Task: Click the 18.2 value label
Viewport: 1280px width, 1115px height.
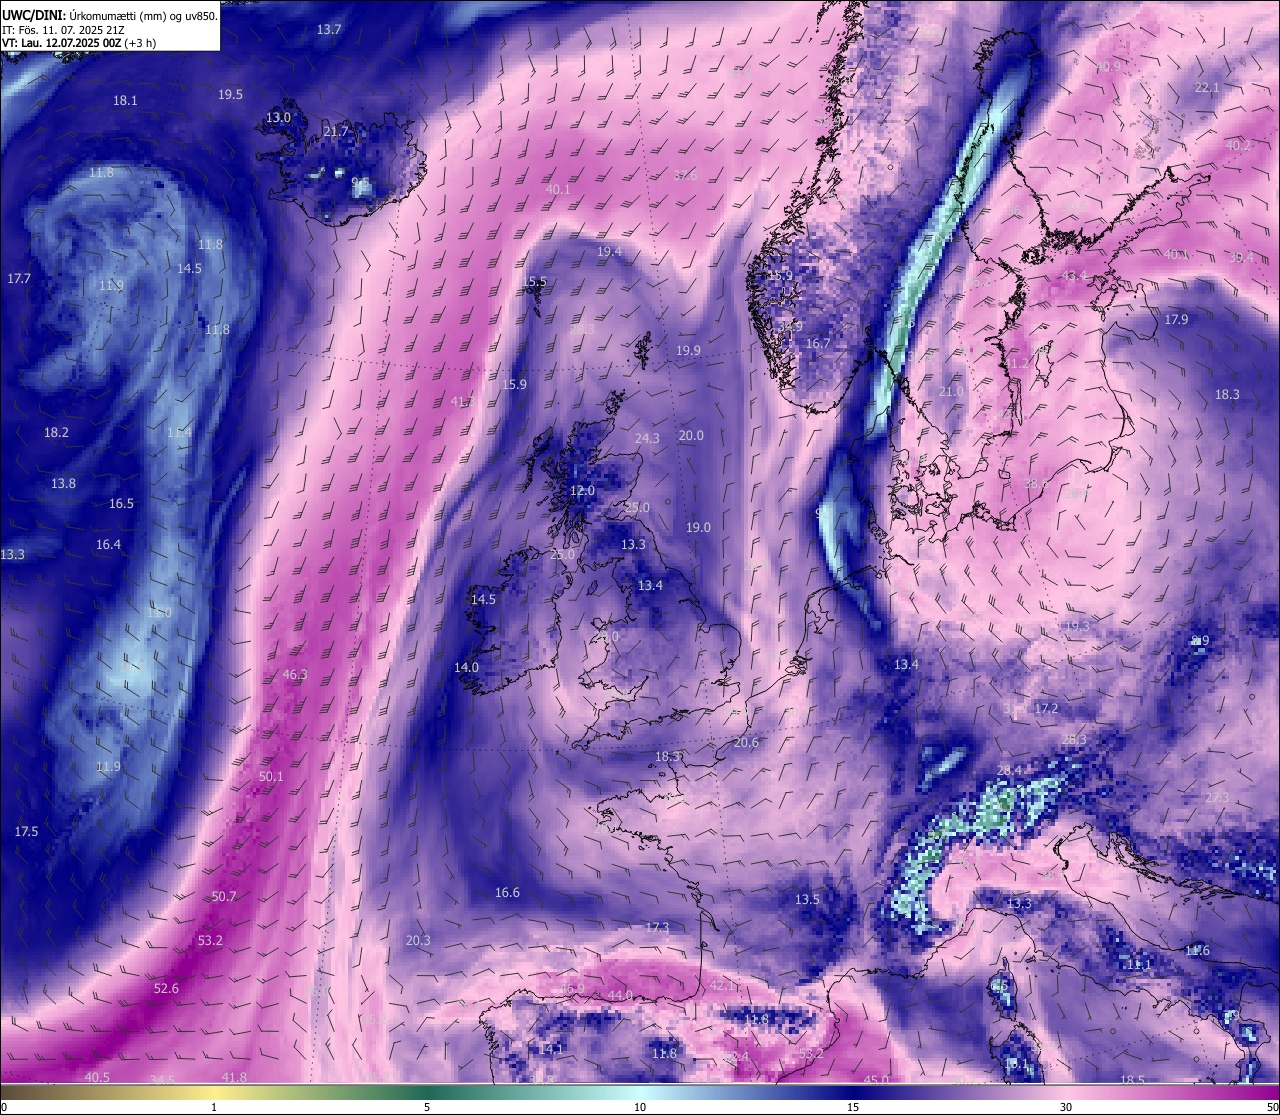Action: pyautogui.click(x=56, y=433)
